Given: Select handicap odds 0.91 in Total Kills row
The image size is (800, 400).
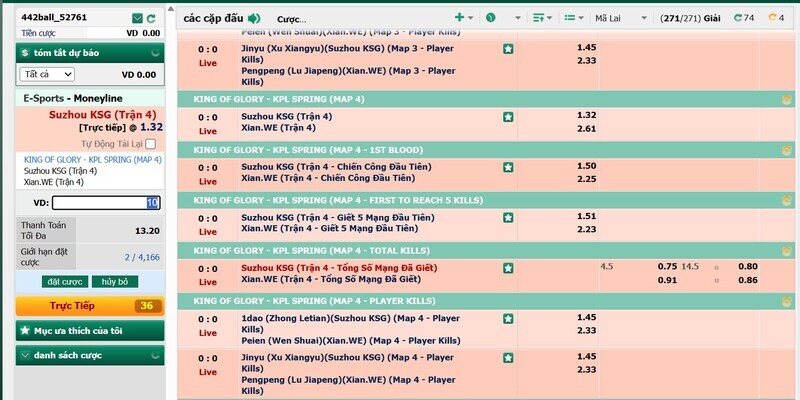Looking at the screenshot, I should pos(667,280).
